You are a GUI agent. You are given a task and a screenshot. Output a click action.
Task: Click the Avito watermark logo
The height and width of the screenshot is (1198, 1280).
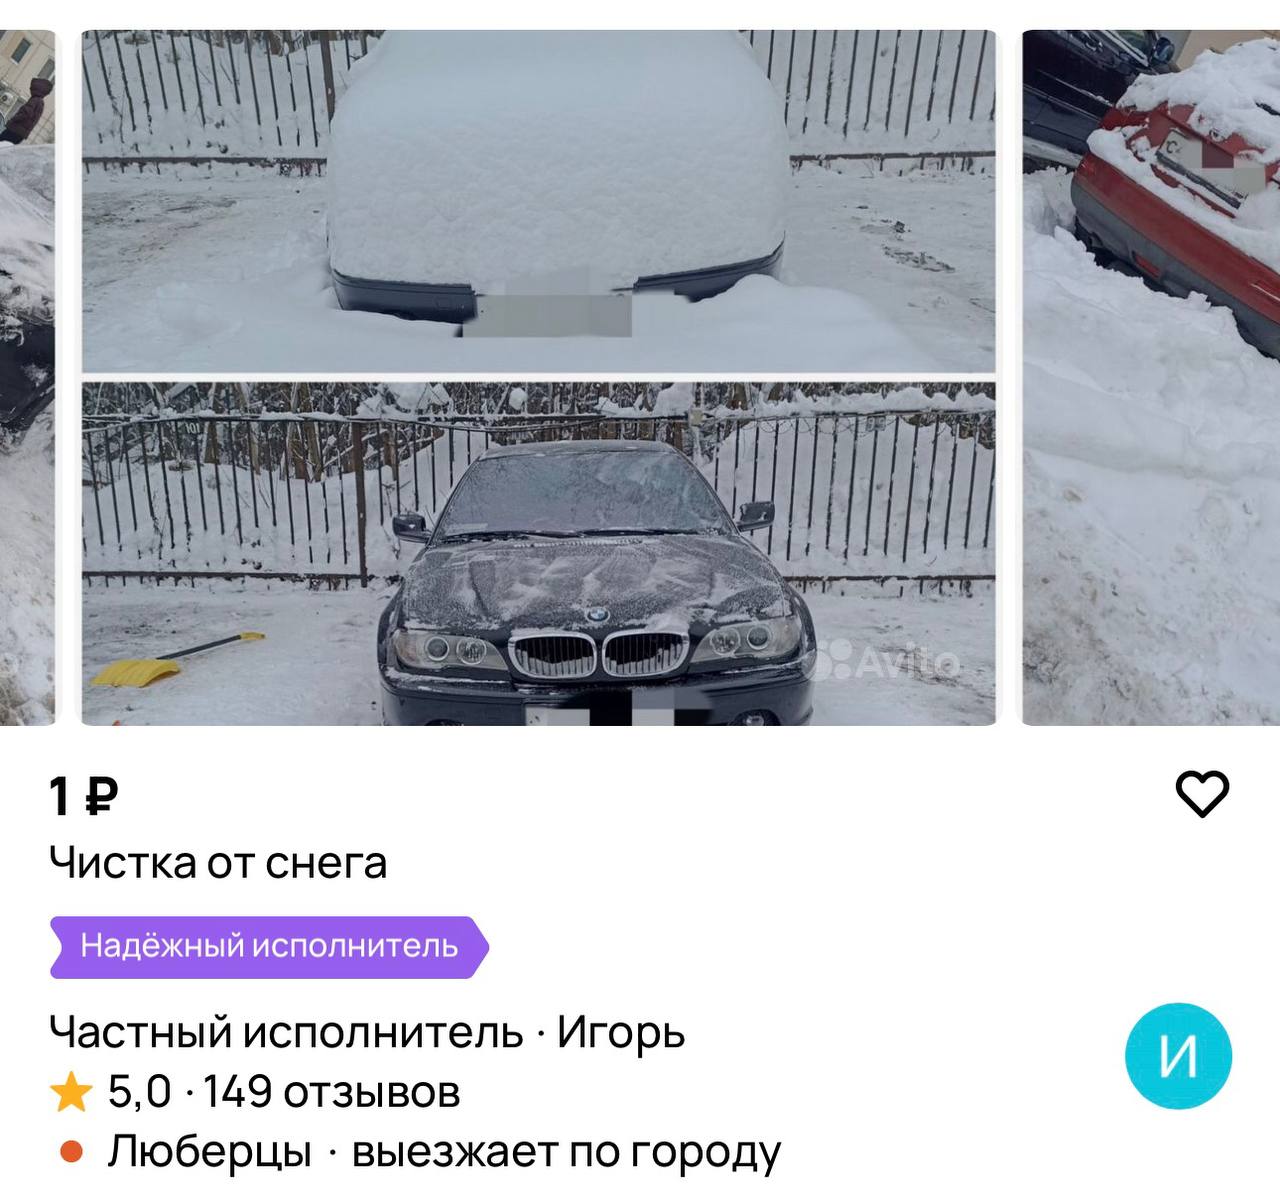(x=888, y=661)
